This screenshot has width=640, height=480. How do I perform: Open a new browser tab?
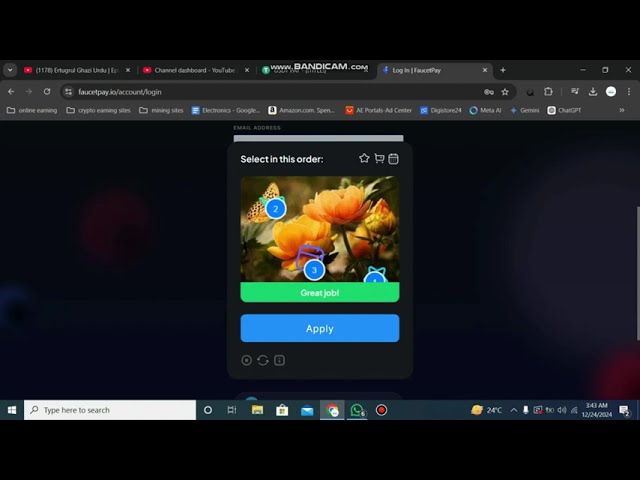tap(503, 70)
